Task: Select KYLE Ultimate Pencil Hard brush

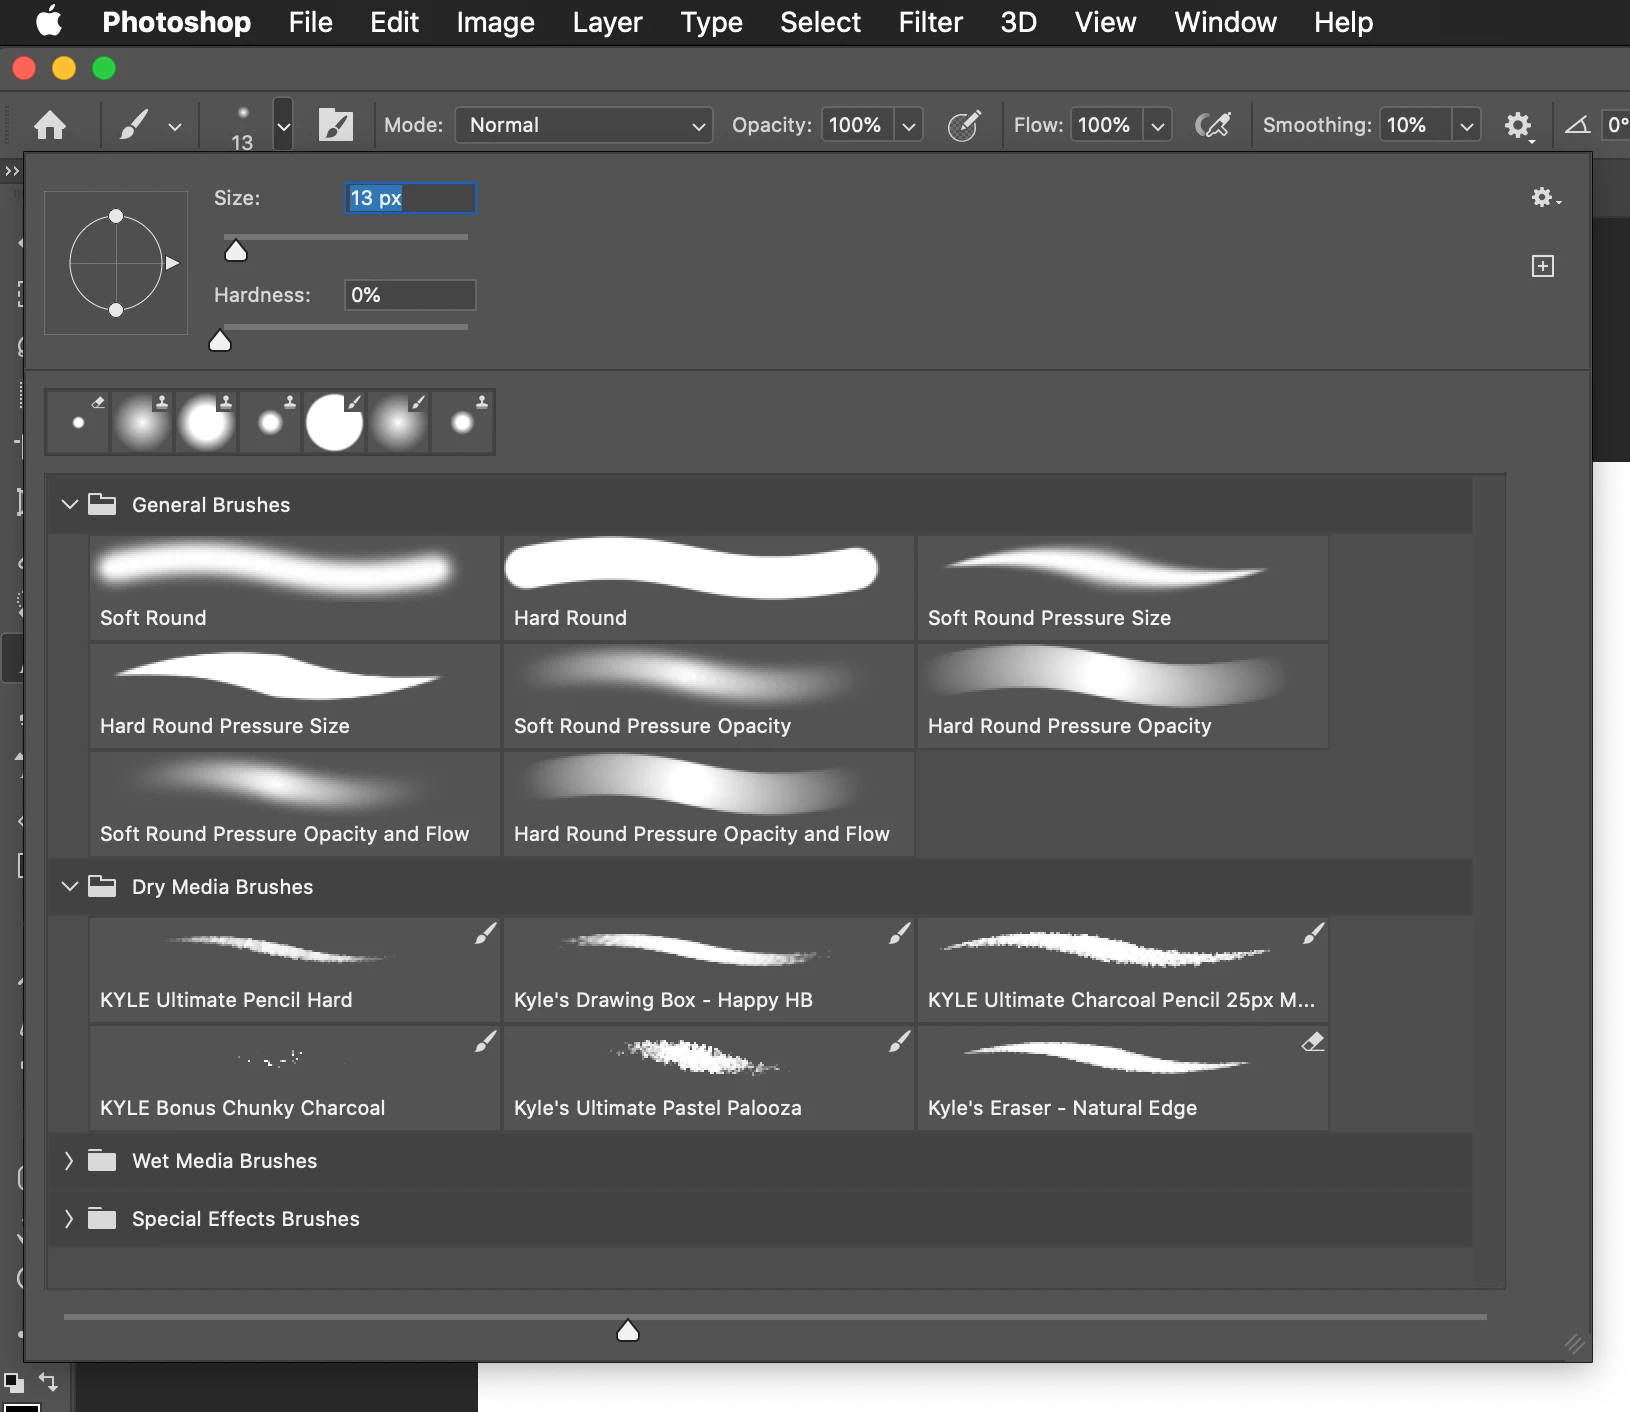Action: [294, 970]
